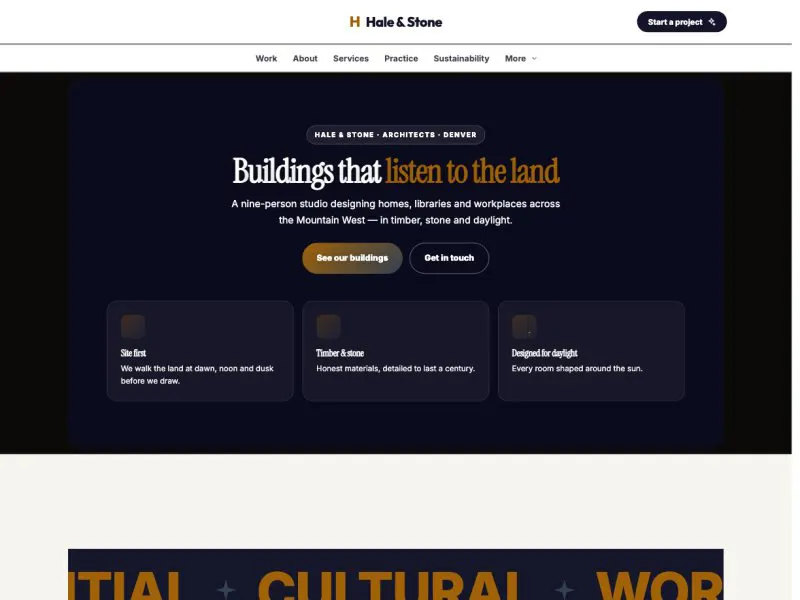This screenshot has height=600, width=800.
Task: Open the Services nav link
Action: pos(351,59)
